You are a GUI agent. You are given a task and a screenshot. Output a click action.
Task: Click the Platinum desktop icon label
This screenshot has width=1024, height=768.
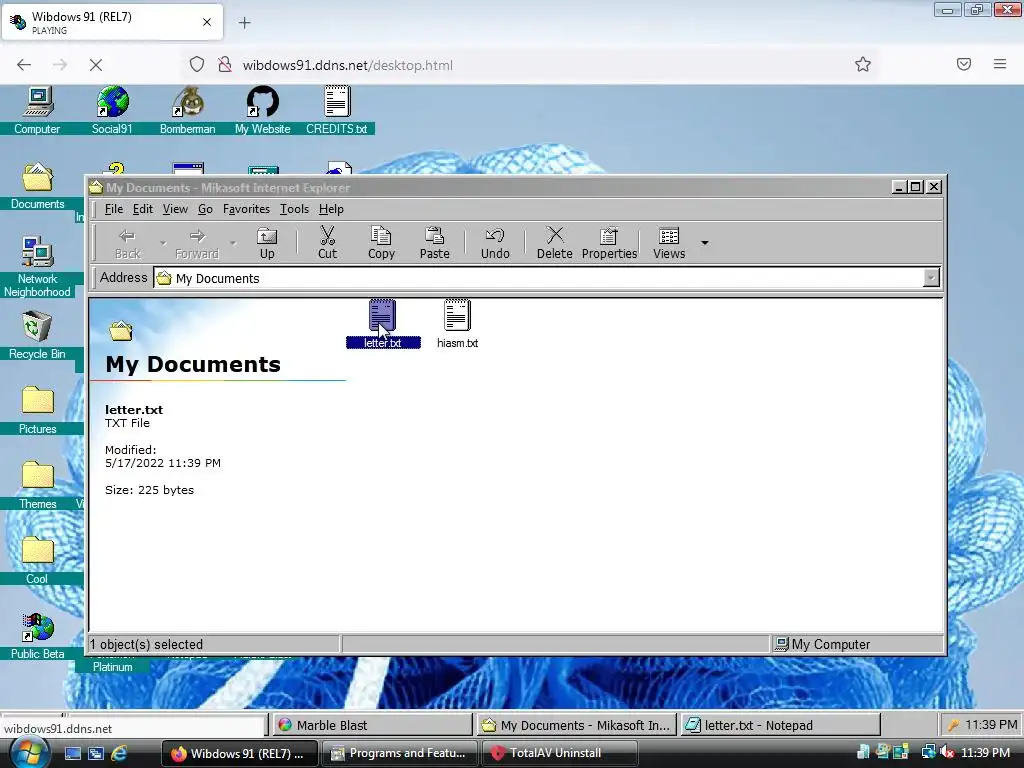[112, 667]
